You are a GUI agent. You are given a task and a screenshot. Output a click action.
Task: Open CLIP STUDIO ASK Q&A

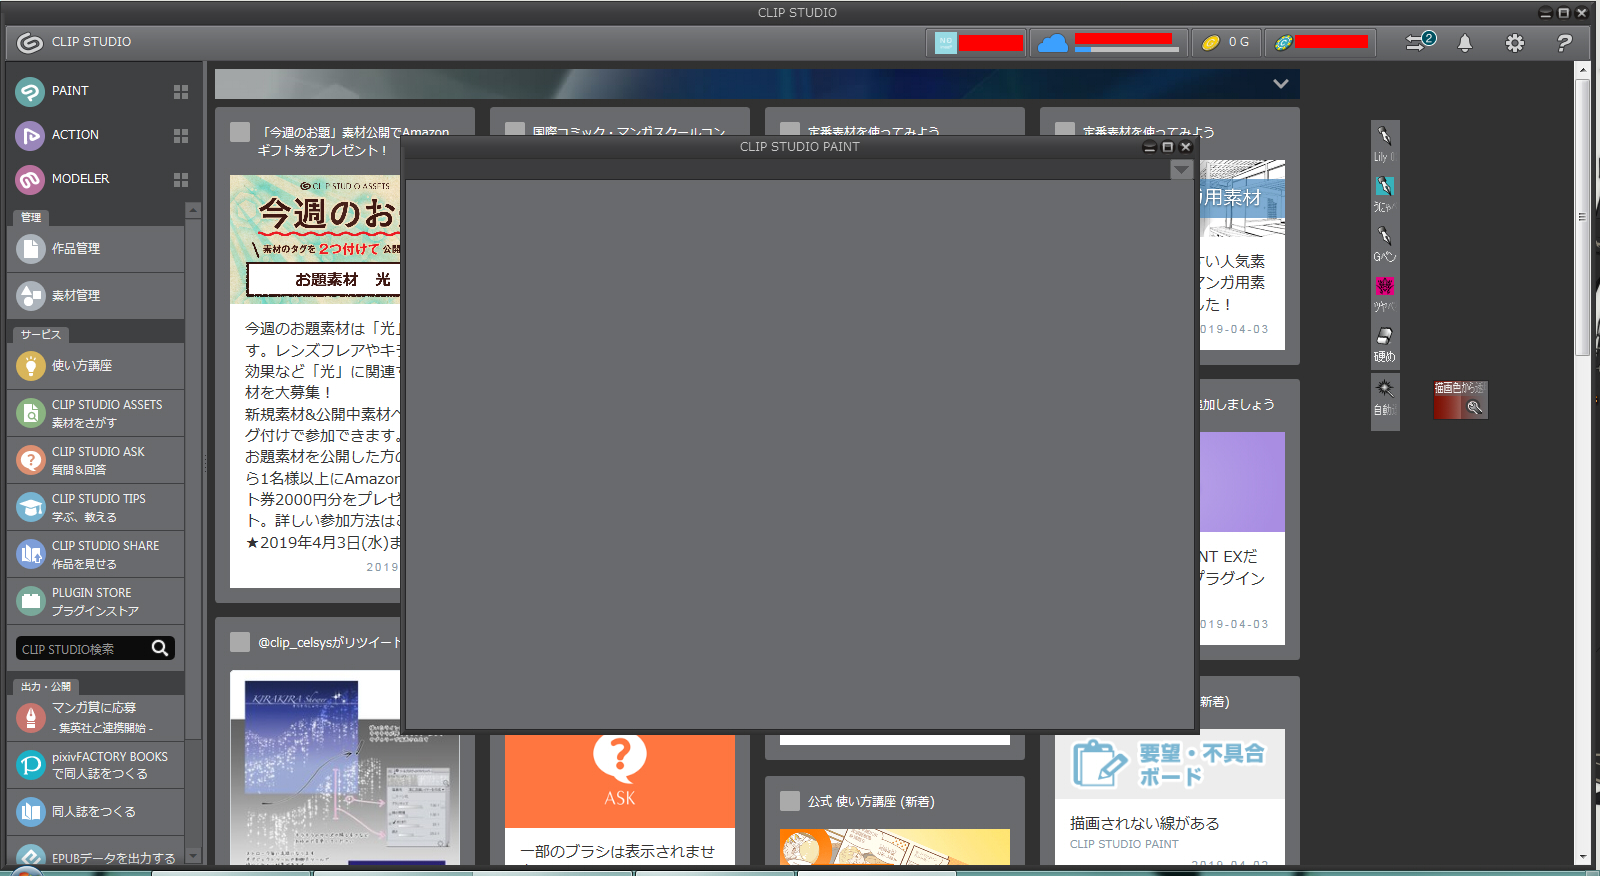[x=95, y=460]
